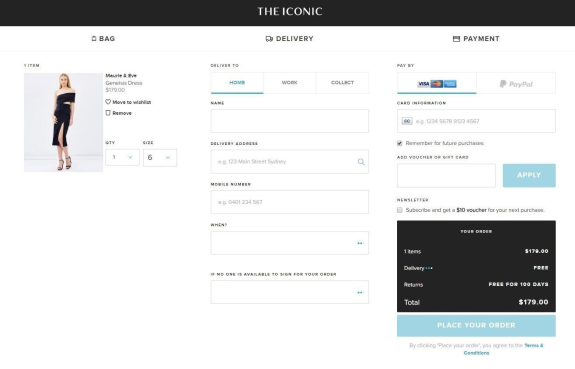
Task: Click Move to wishlist link
Action: (132, 102)
